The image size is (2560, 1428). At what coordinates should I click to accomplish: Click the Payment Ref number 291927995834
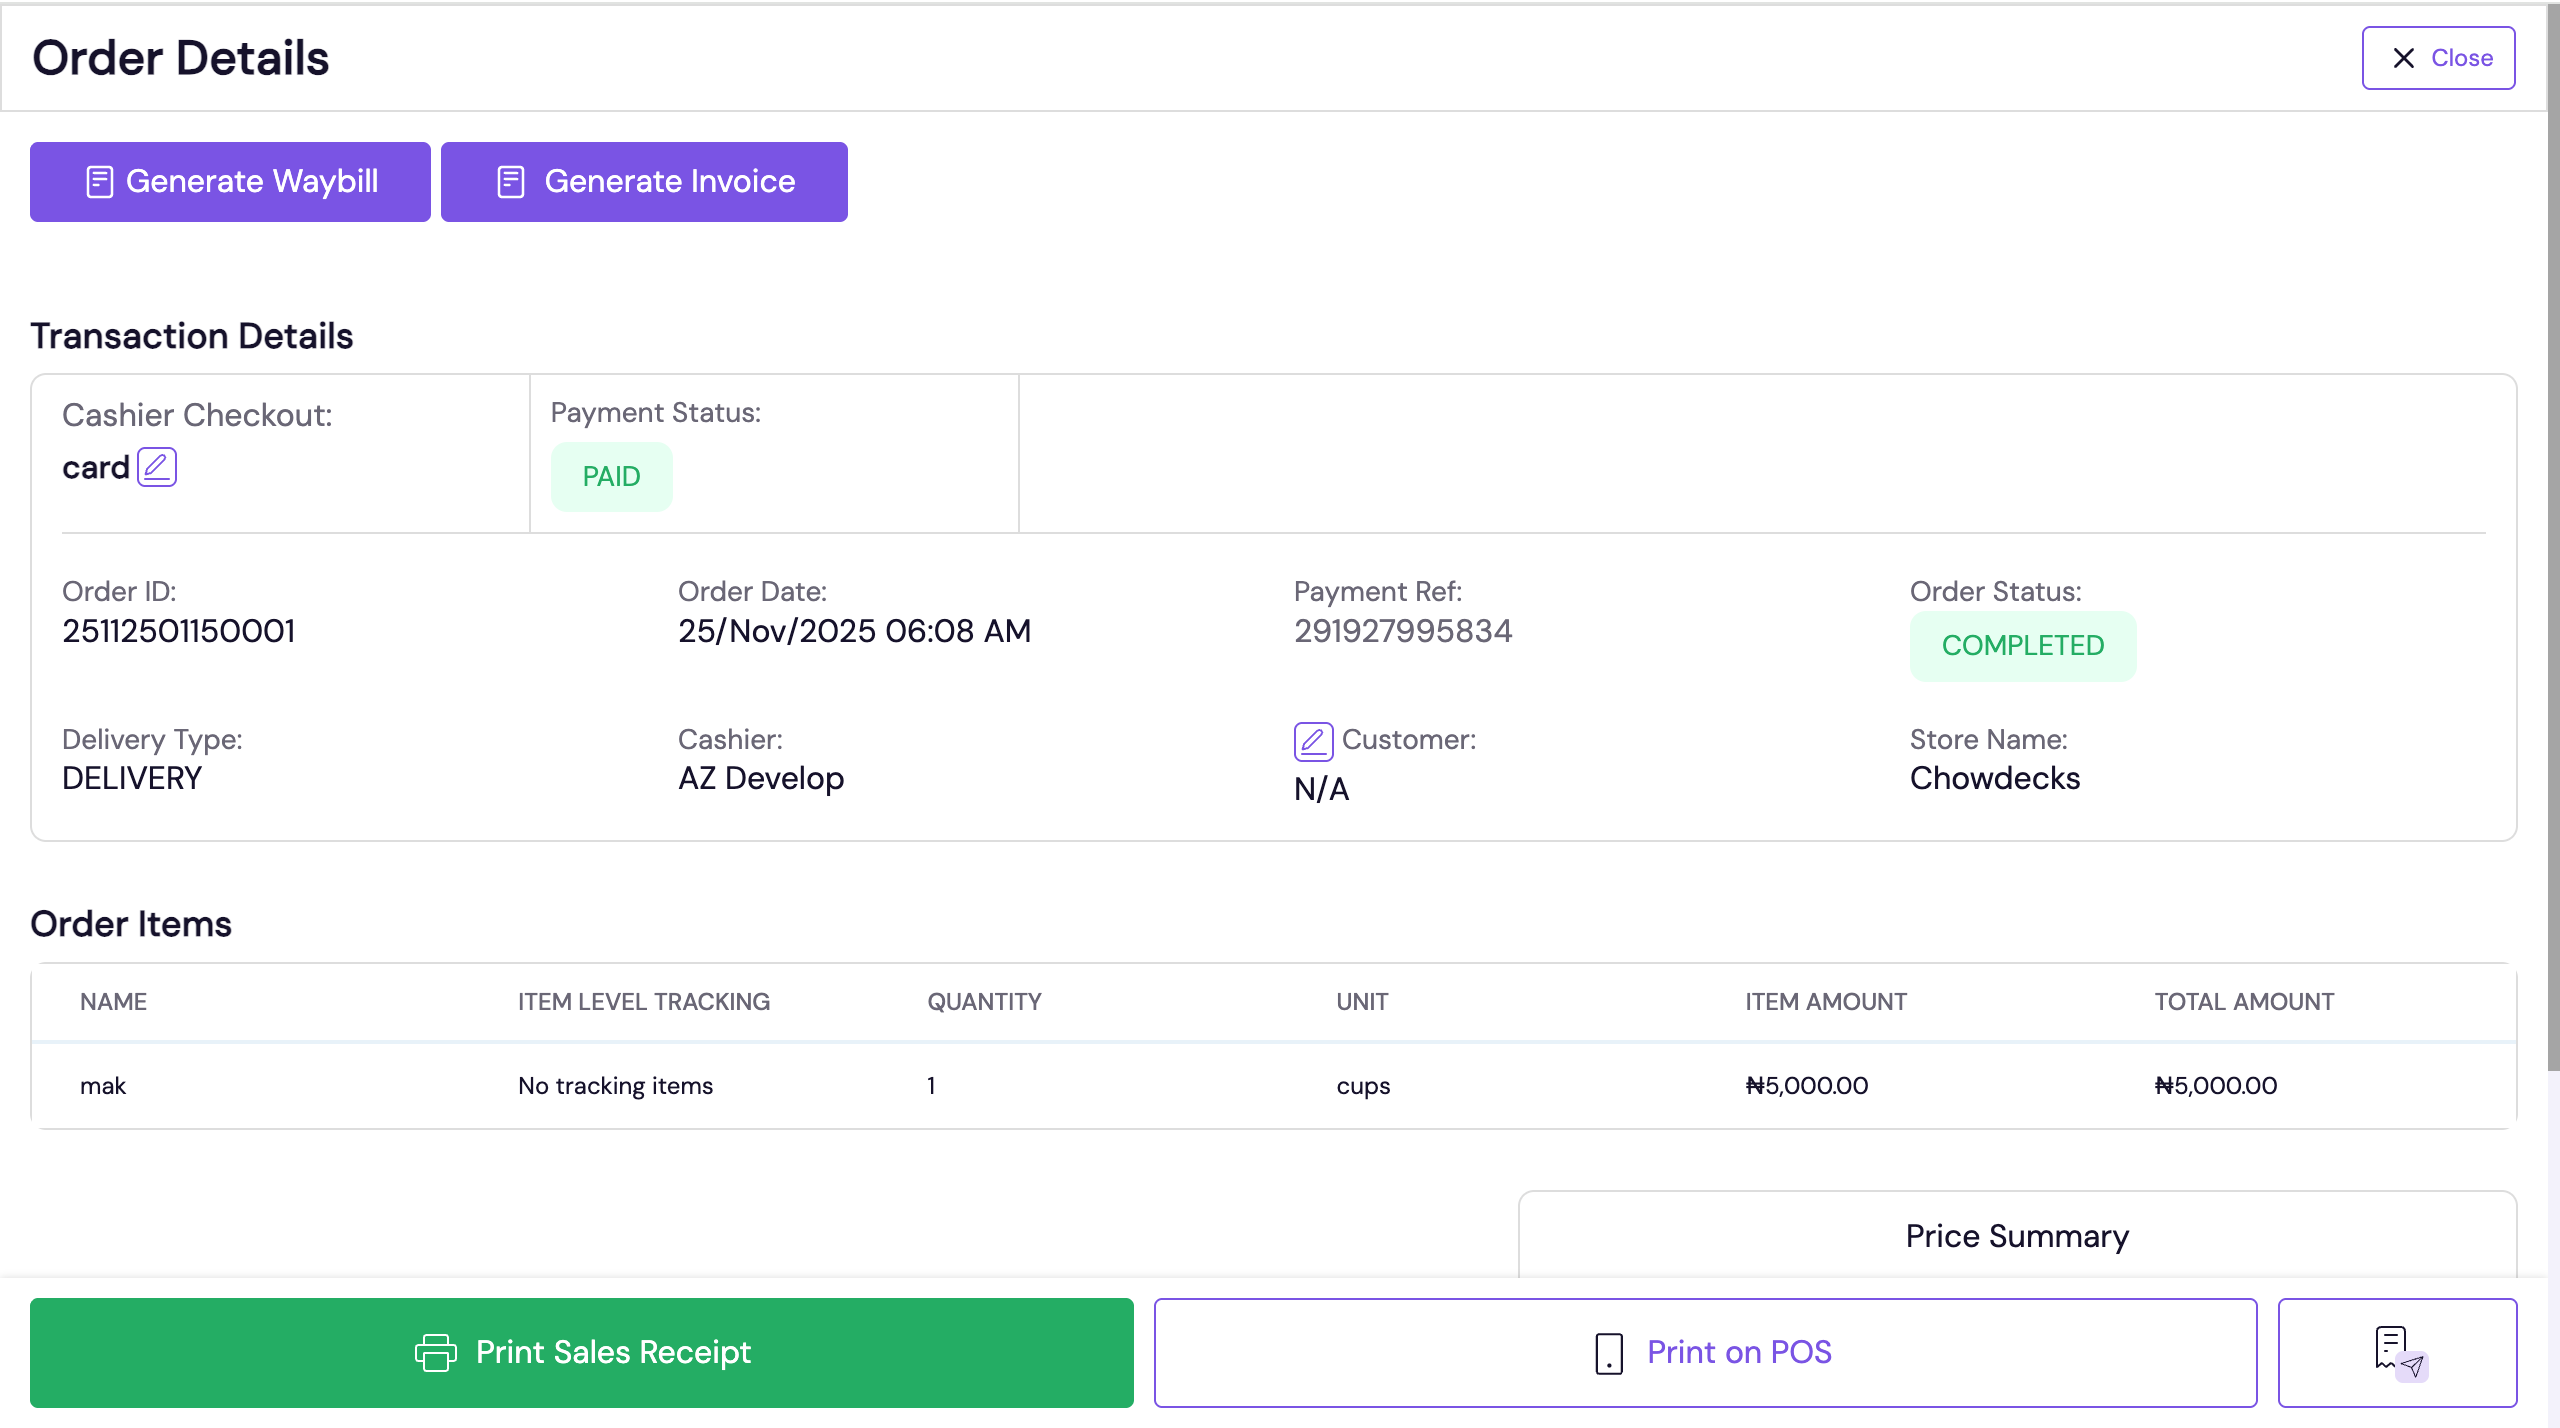[x=1402, y=631]
